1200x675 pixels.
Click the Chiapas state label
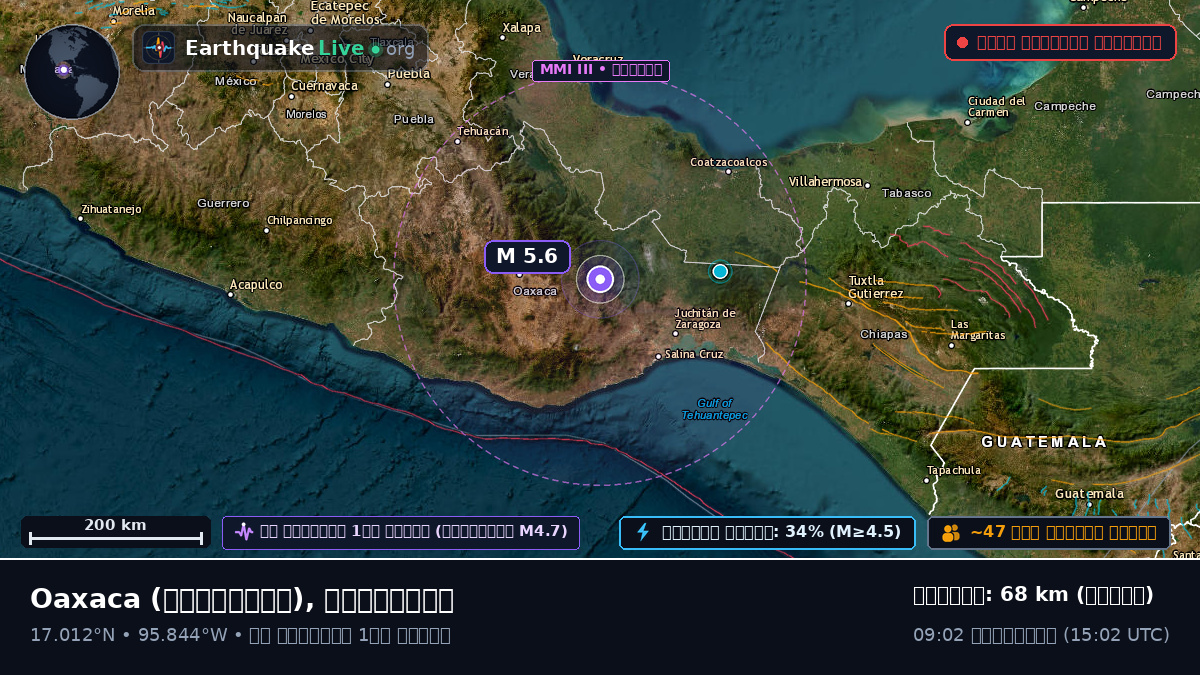884,334
